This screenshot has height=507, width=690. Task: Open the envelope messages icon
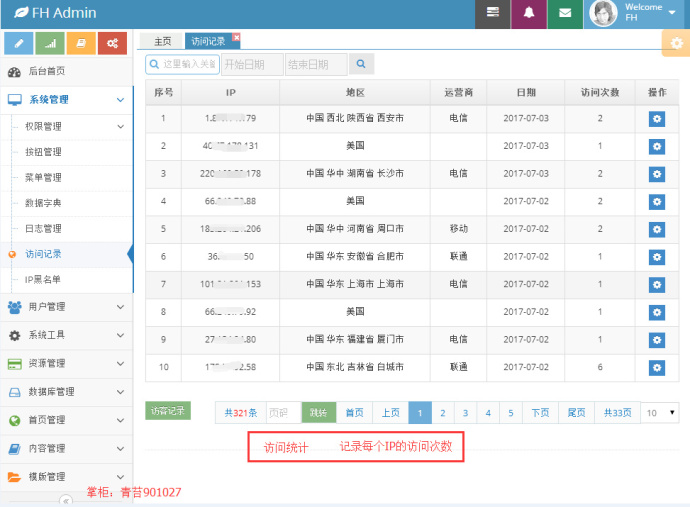point(565,13)
